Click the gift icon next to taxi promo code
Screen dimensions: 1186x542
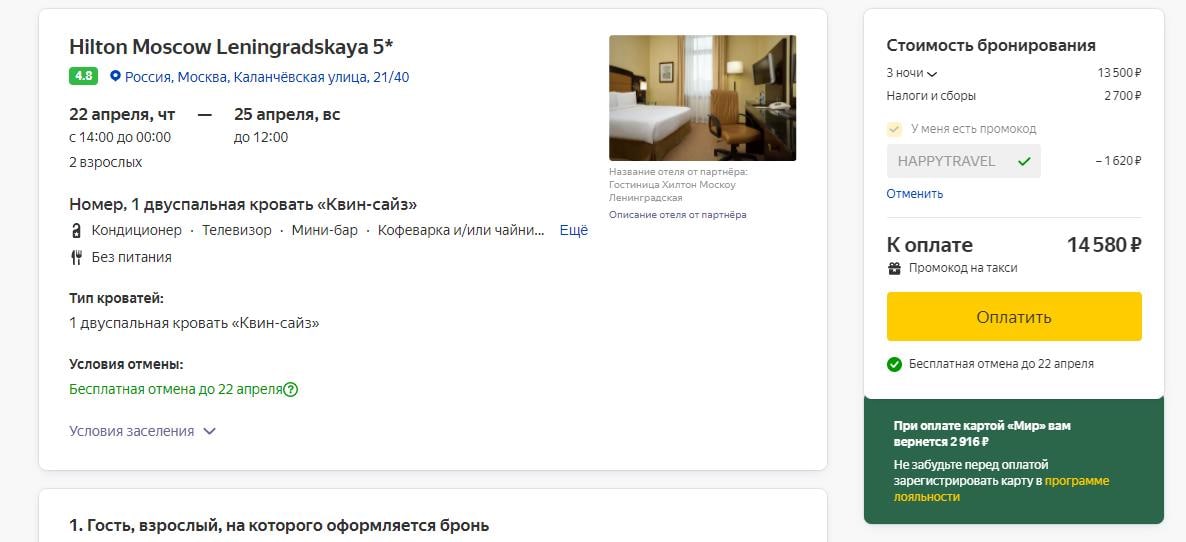(894, 268)
